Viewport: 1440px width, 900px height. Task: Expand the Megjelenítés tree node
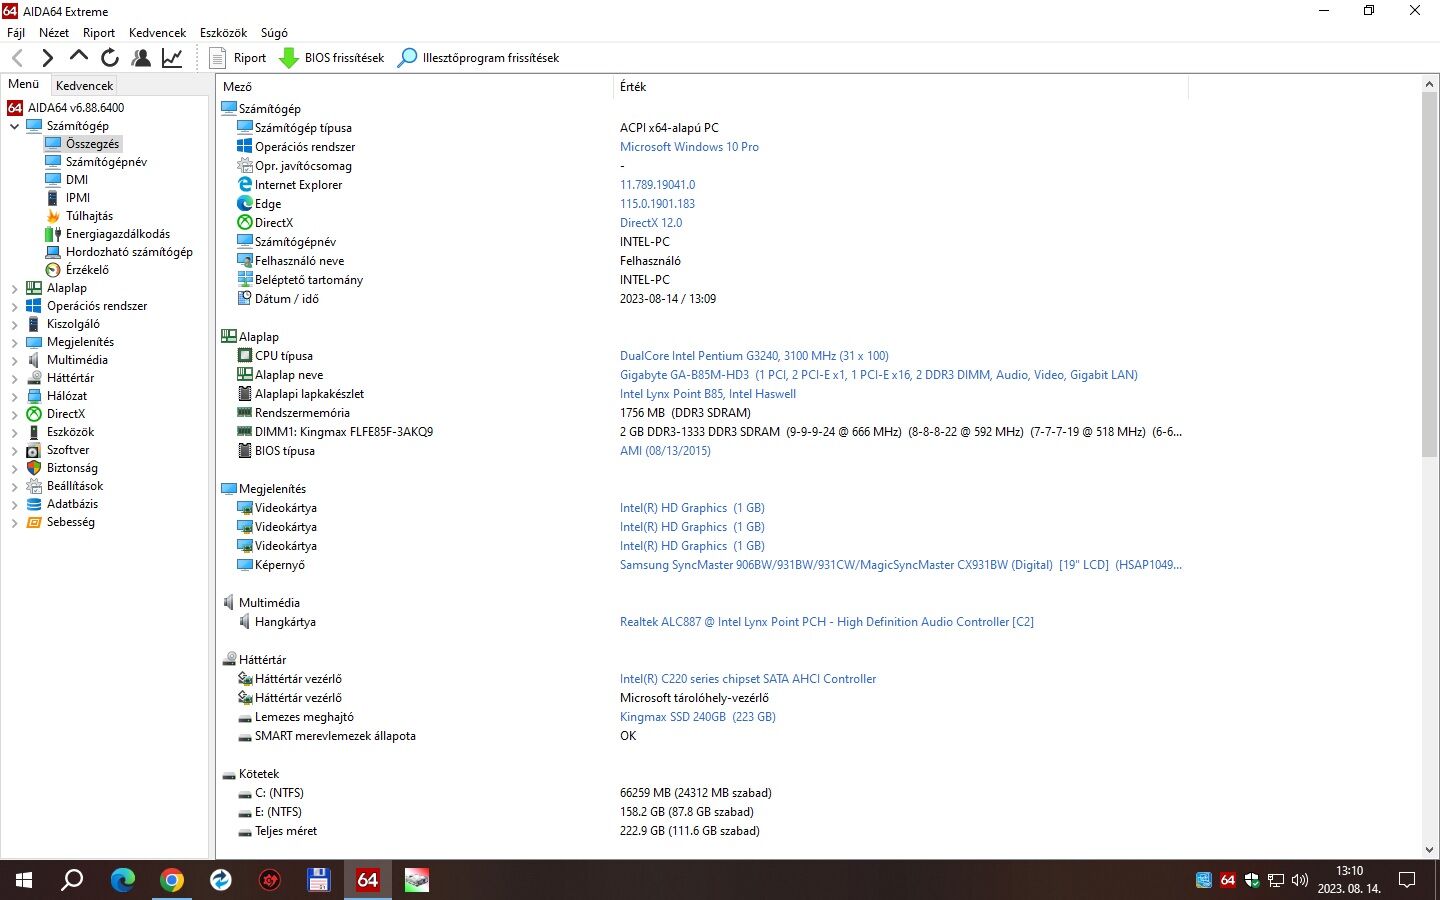click(x=14, y=342)
